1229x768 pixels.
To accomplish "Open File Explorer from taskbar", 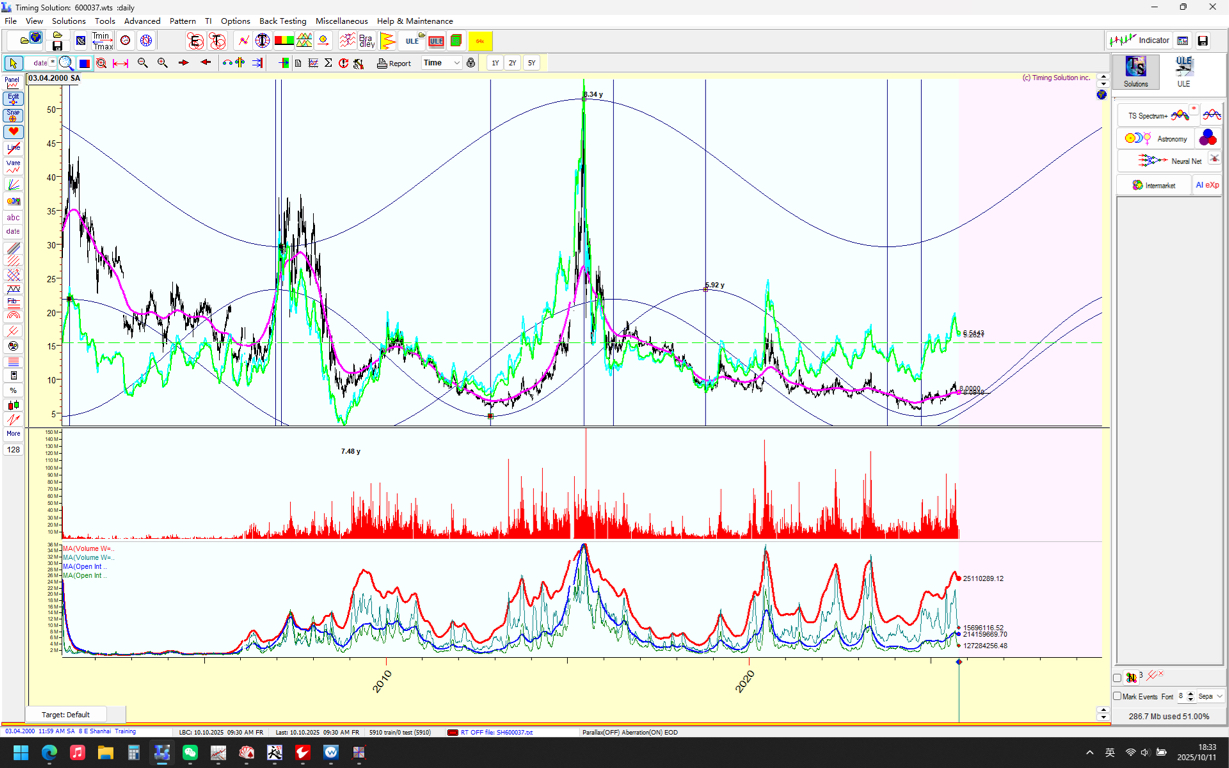I will pos(105,752).
